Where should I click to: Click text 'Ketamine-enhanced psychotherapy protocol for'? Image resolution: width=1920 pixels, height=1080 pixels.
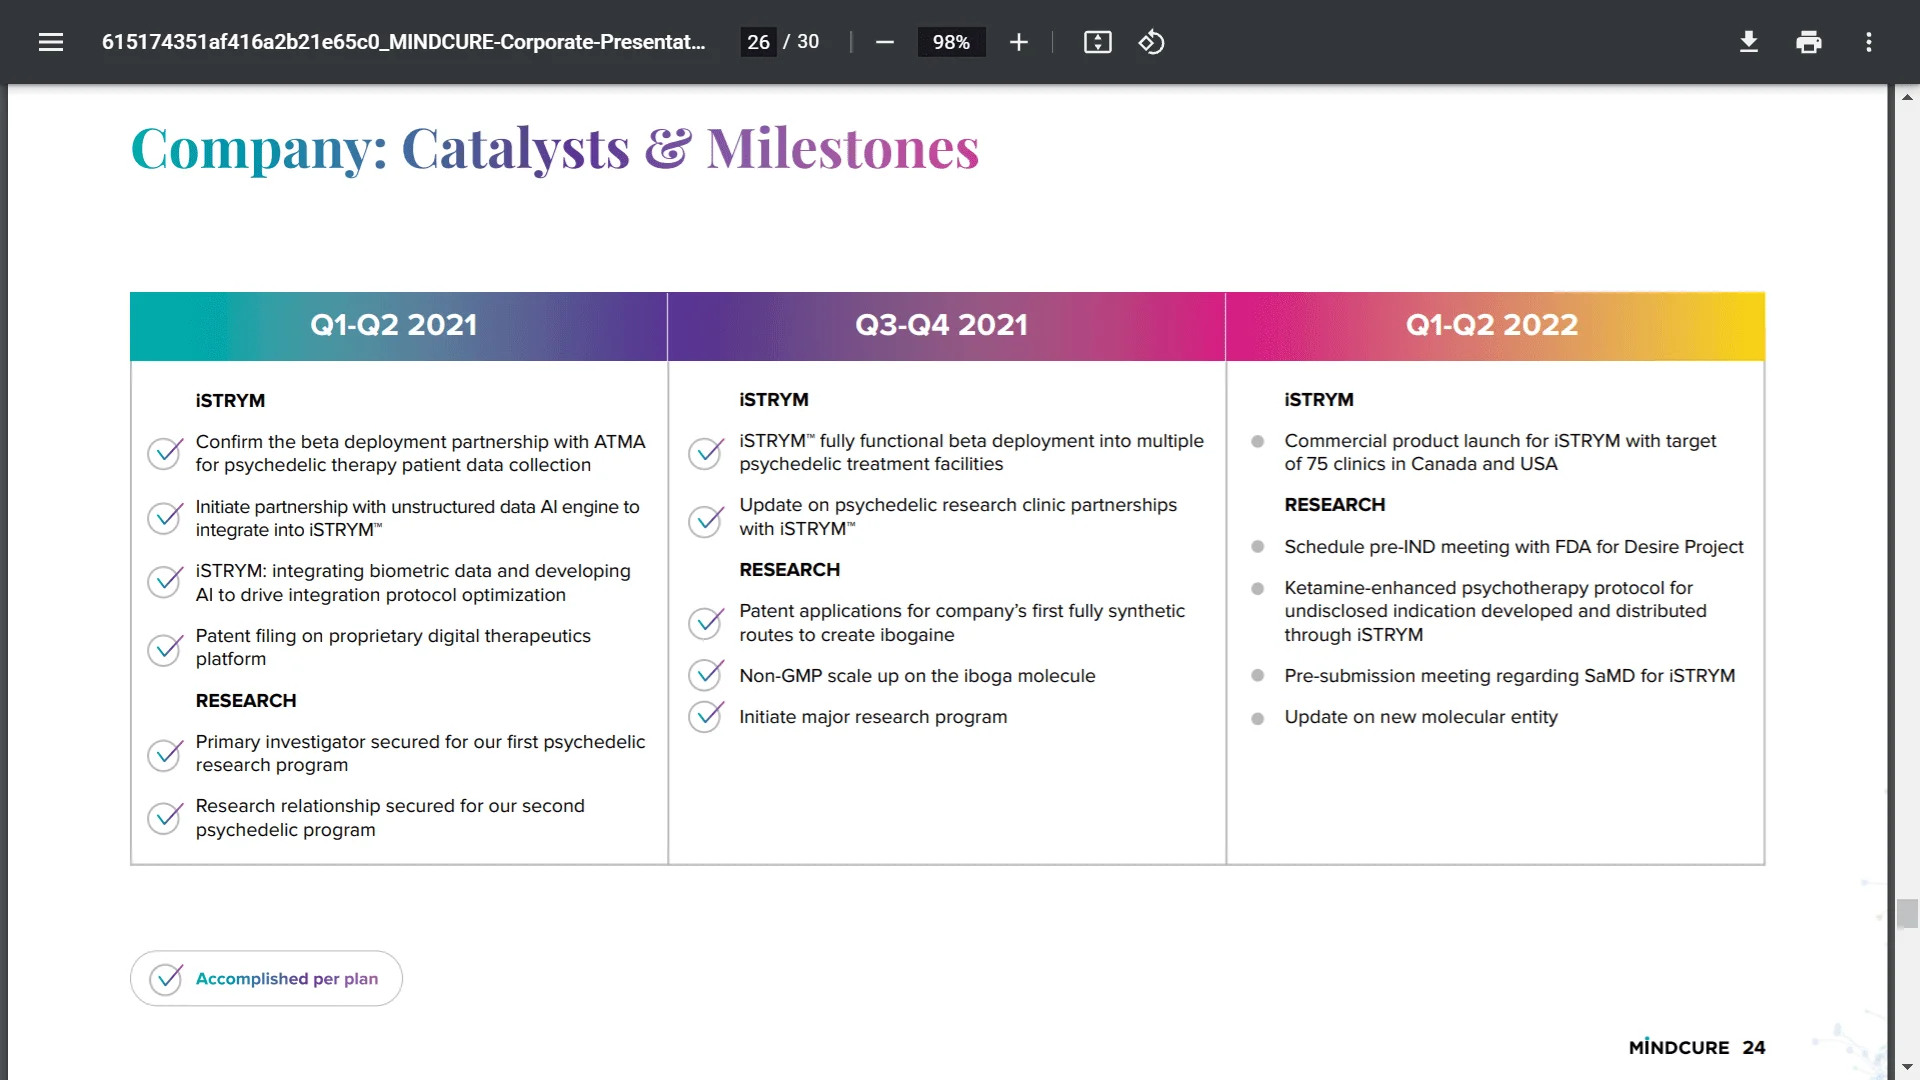coord(1488,588)
